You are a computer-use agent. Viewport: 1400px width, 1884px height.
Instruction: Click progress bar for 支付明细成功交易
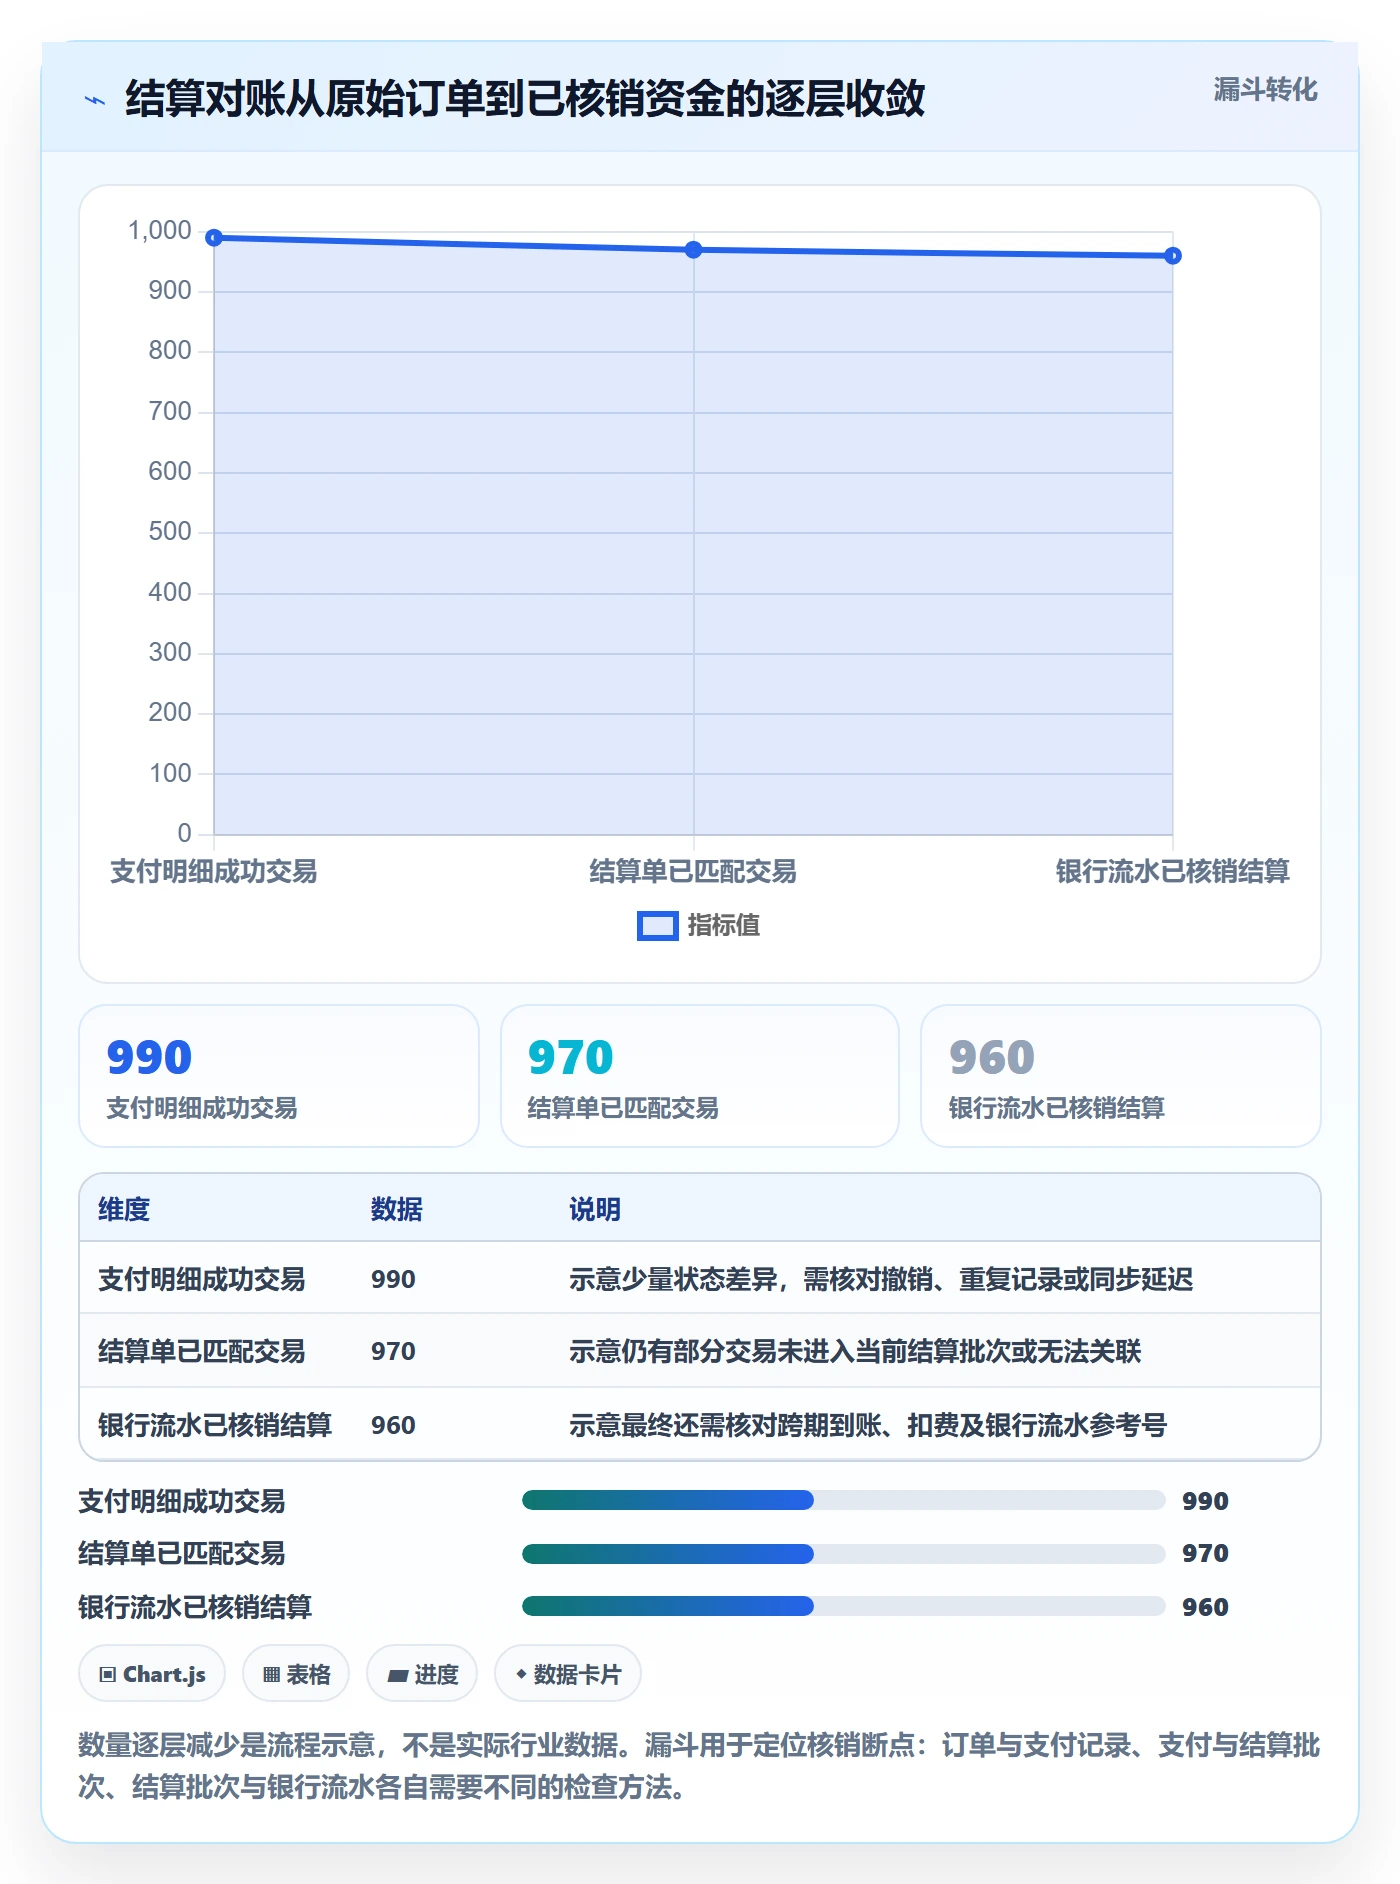click(x=844, y=1500)
